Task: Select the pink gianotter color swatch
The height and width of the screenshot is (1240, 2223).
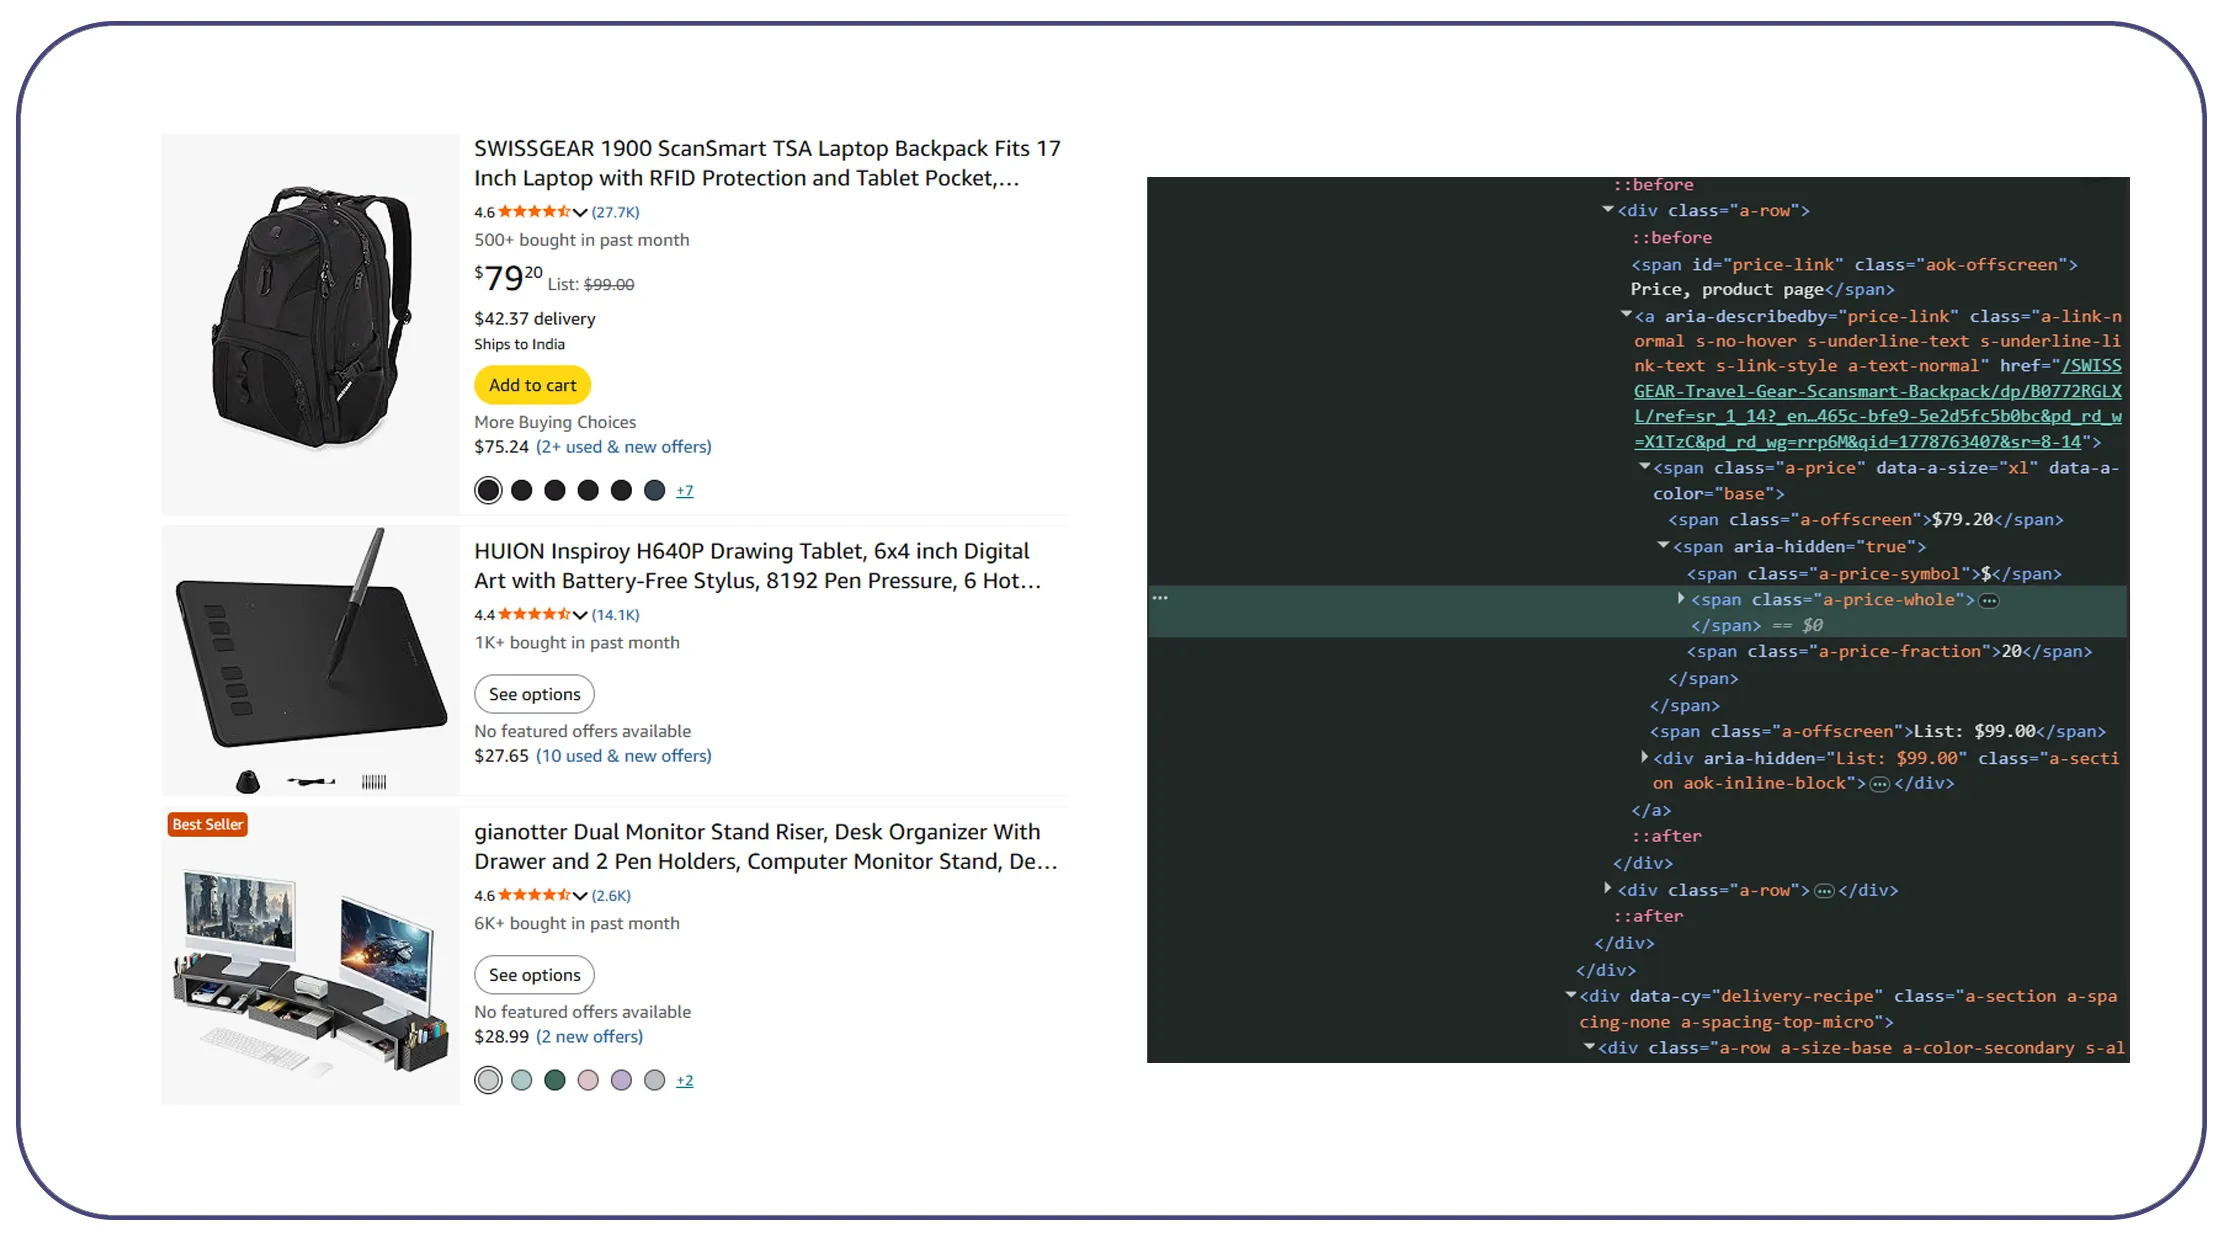Action: [588, 1080]
